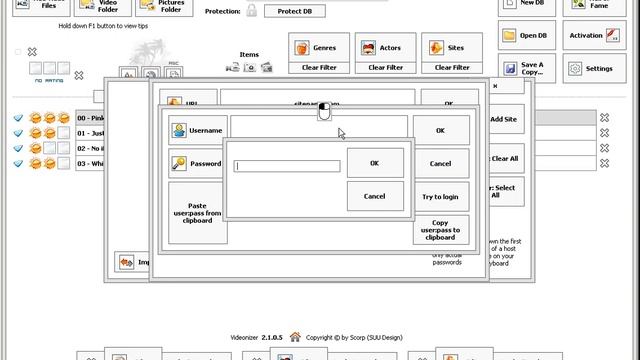The height and width of the screenshot is (360, 640).
Task: Toggle the checkmark on row 02 - No
Action: (x=18, y=148)
